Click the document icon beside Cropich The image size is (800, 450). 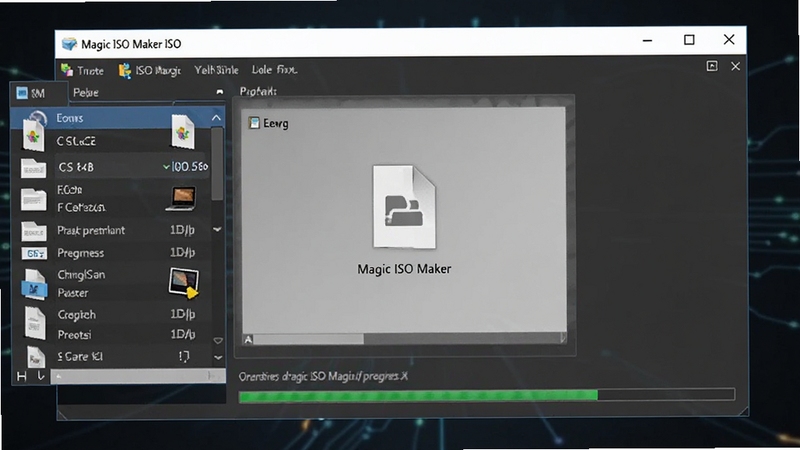coord(35,323)
